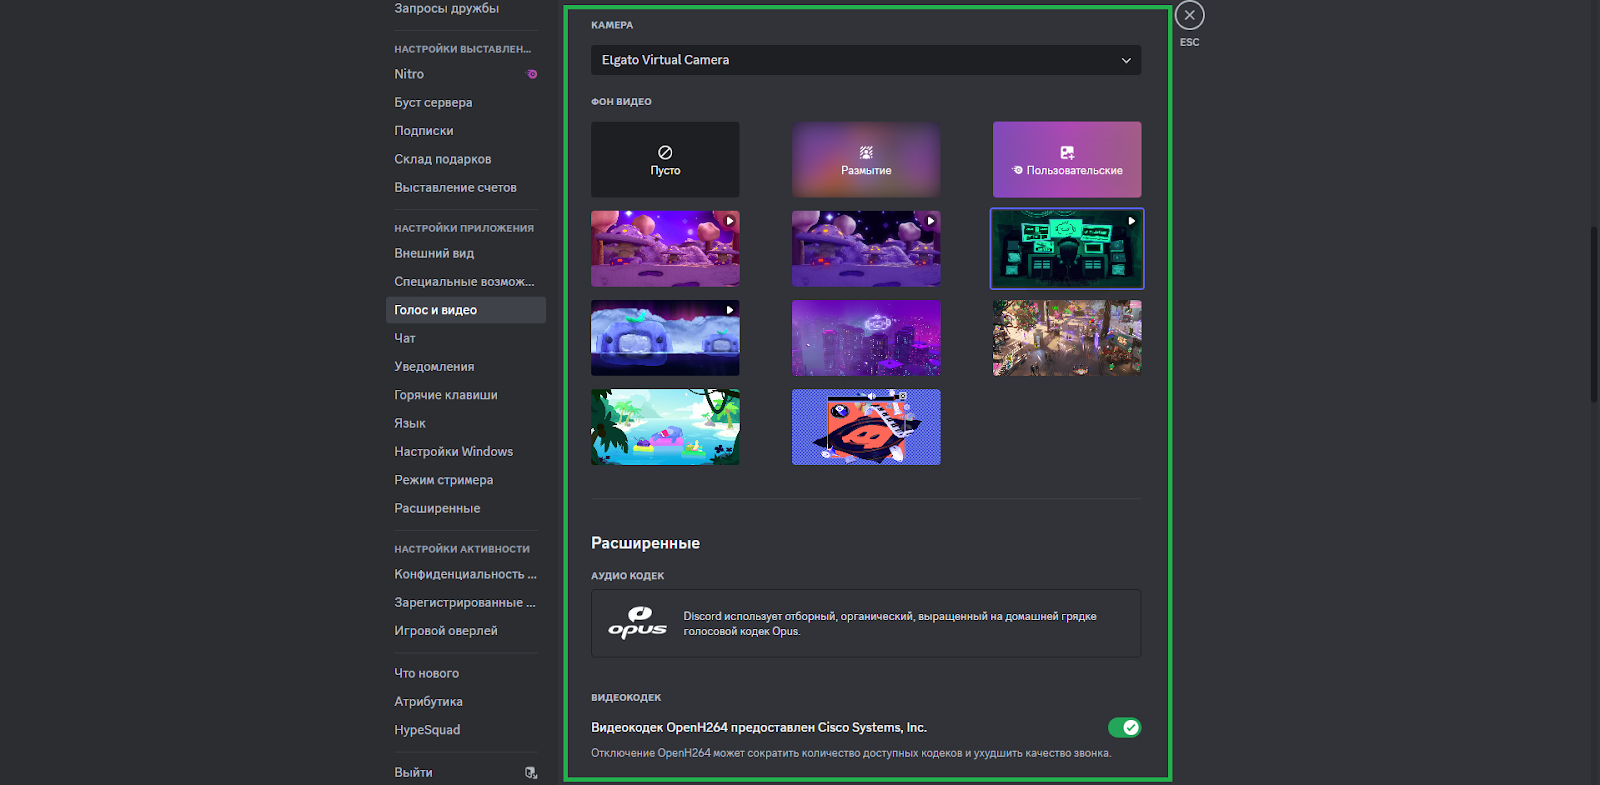
Task: Click the Выйти logout button
Action: (x=414, y=772)
